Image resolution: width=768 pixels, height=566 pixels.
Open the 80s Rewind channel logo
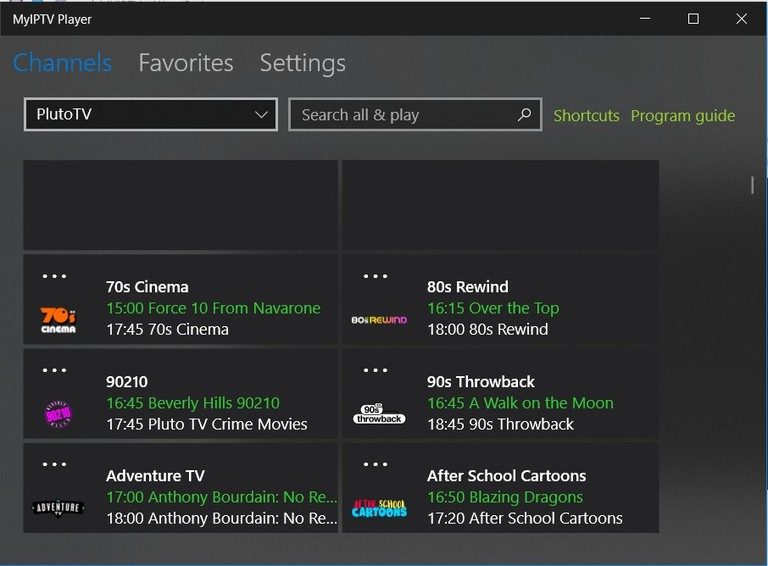379,320
